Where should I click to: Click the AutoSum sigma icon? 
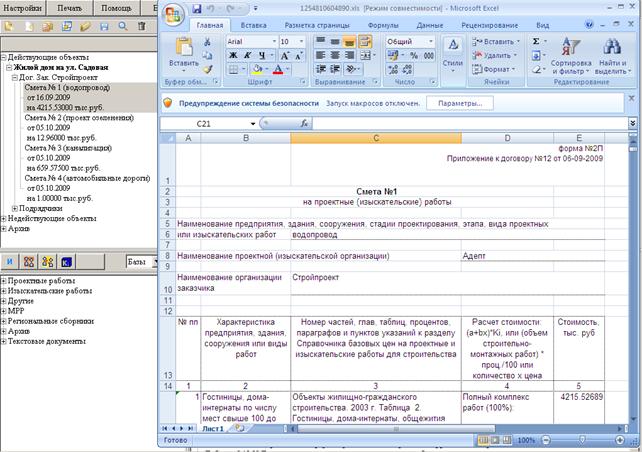click(536, 41)
